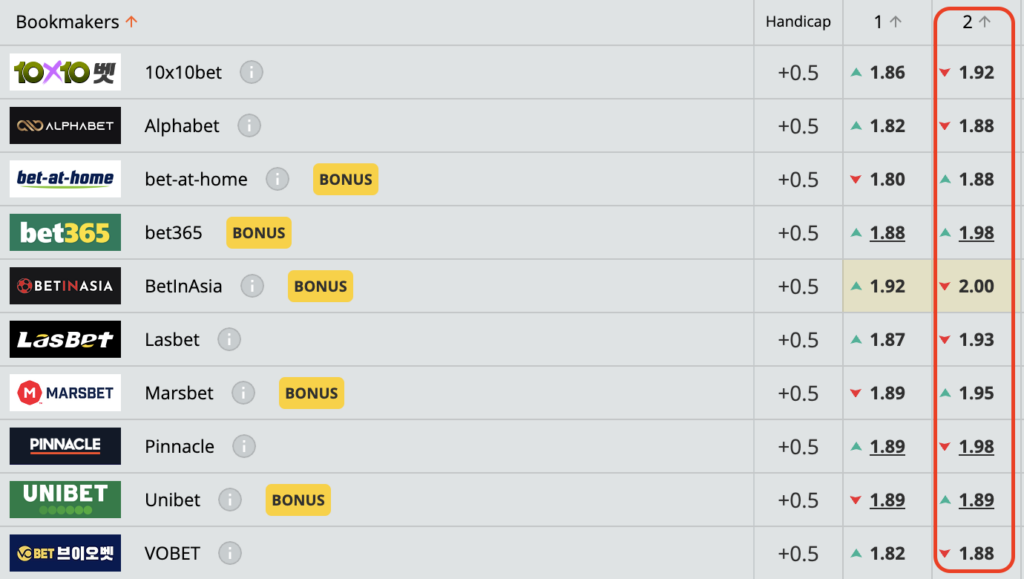This screenshot has height=579, width=1024.
Task: Click the bet365 logo
Action: pyautogui.click(x=65, y=233)
